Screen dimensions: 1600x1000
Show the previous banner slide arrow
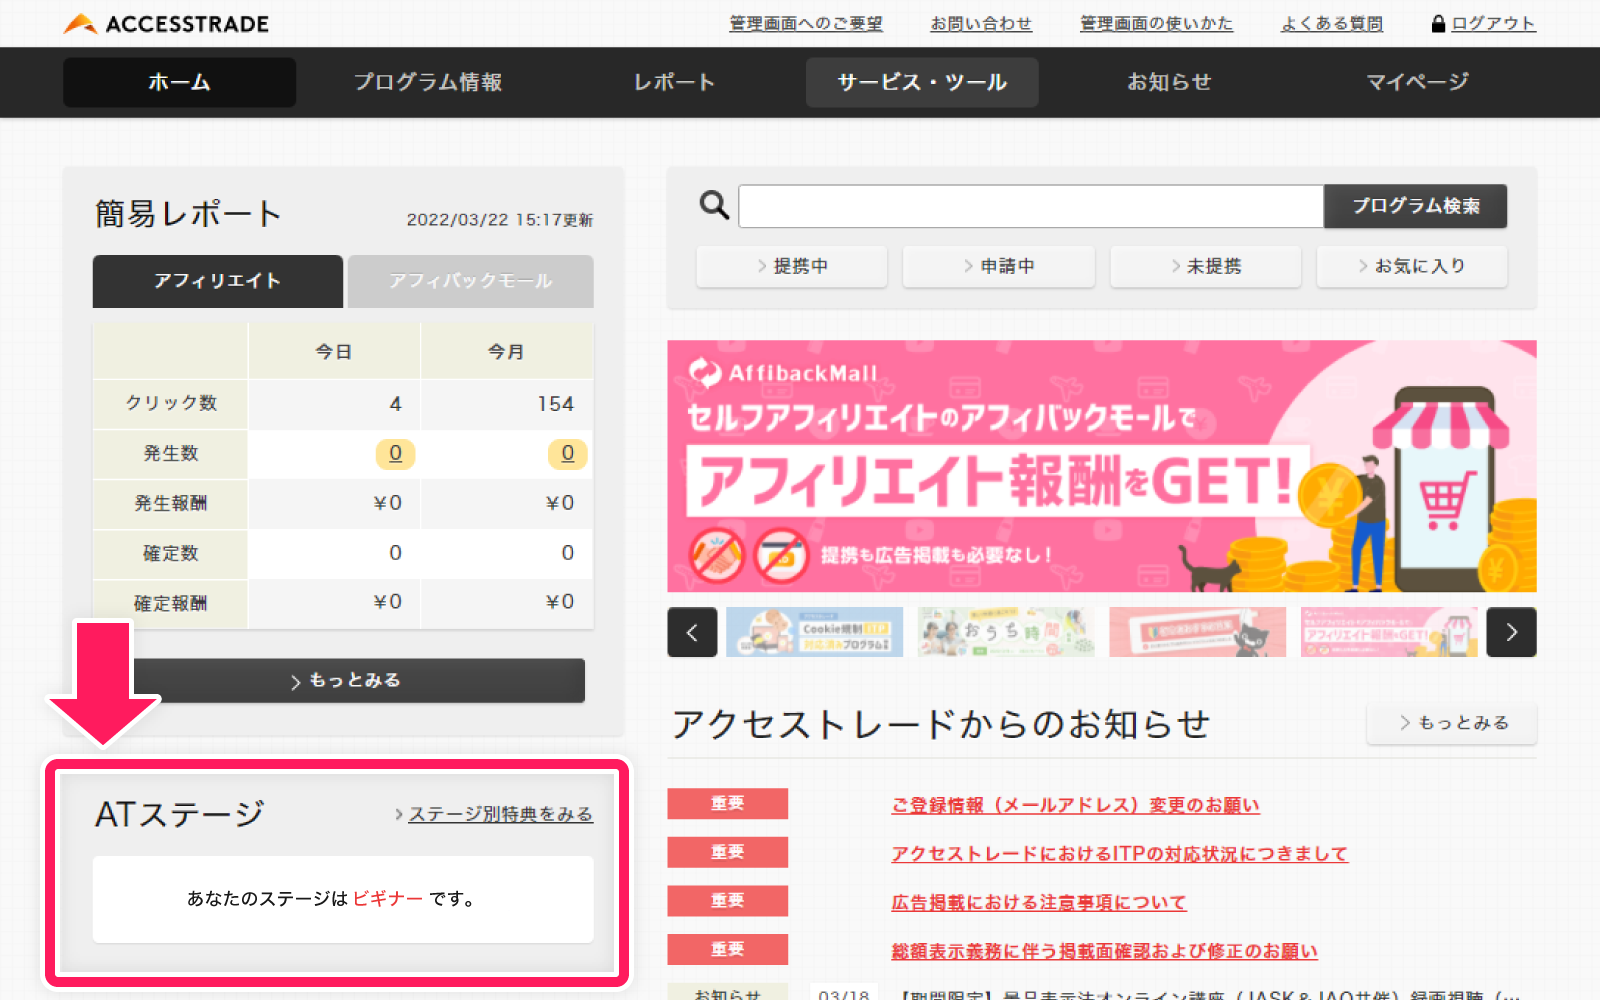(x=692, y=632)
